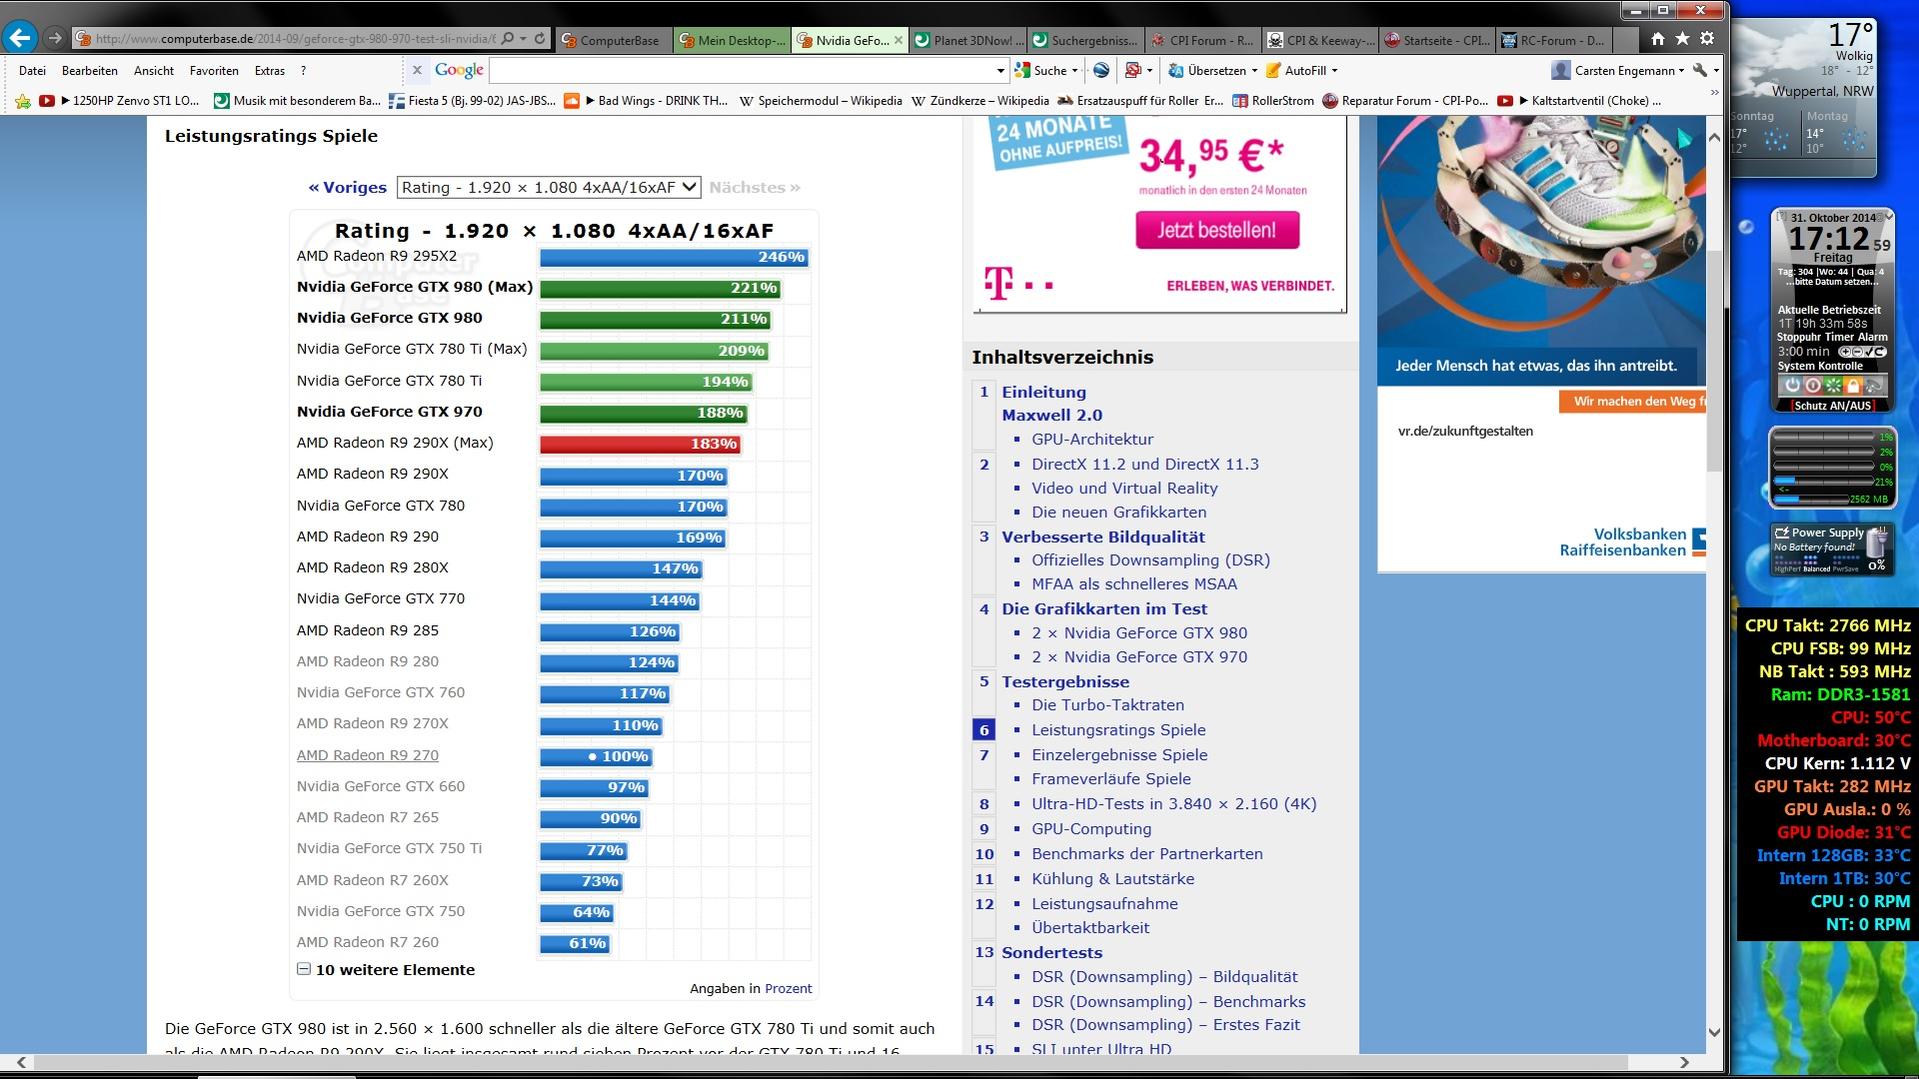Switch to the Suchergebniss... tab

1085,41
